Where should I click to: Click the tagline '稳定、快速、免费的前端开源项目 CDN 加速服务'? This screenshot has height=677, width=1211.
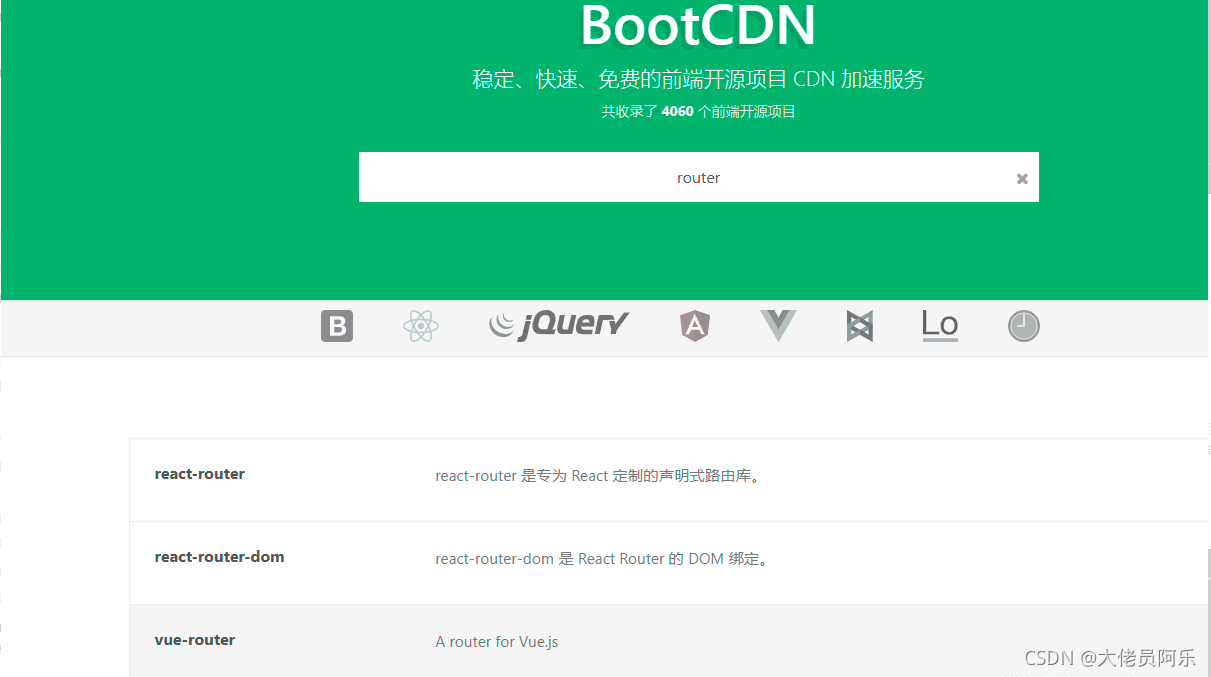point(699,80)
